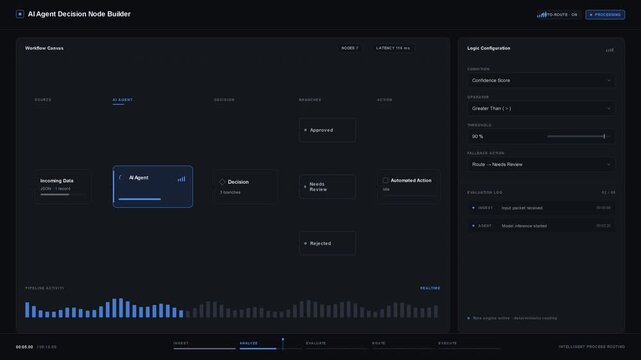The height and width of the screenshot is (360, 641).
Task: Click the signal bars icon beside Auto-Route
Action: (541, 15)
